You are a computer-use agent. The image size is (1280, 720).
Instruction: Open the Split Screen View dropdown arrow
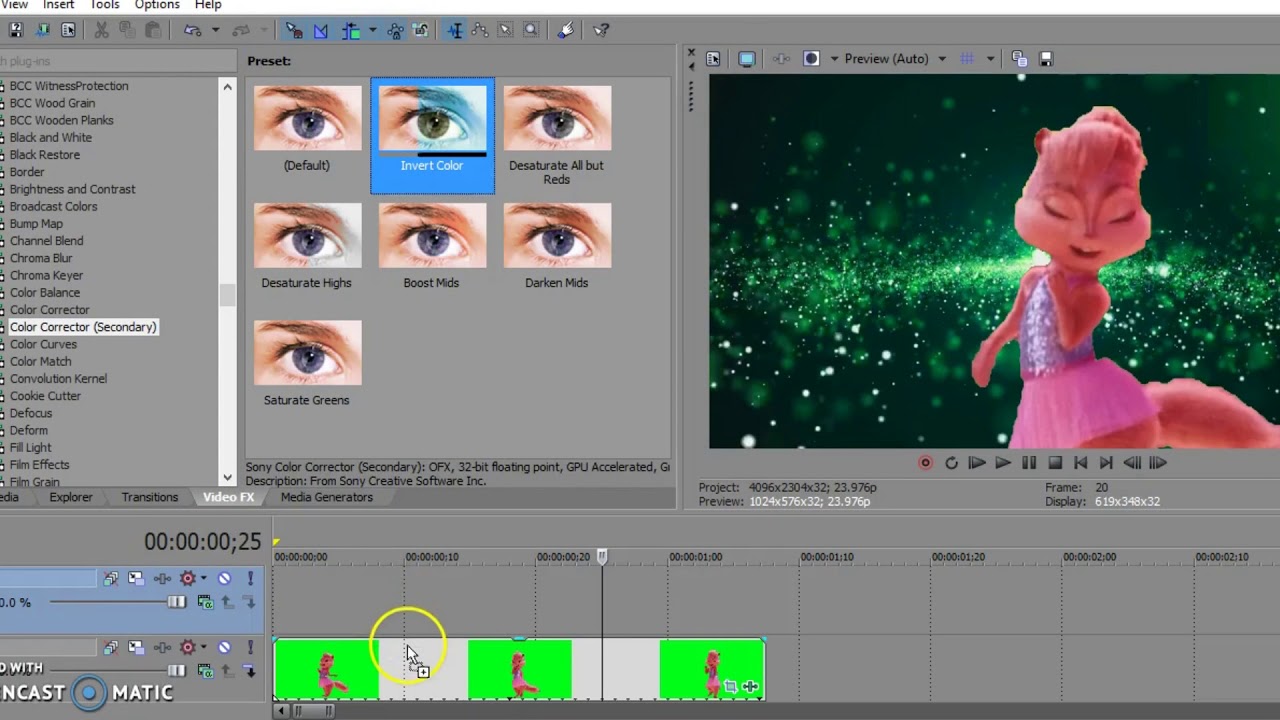point(834,59)
